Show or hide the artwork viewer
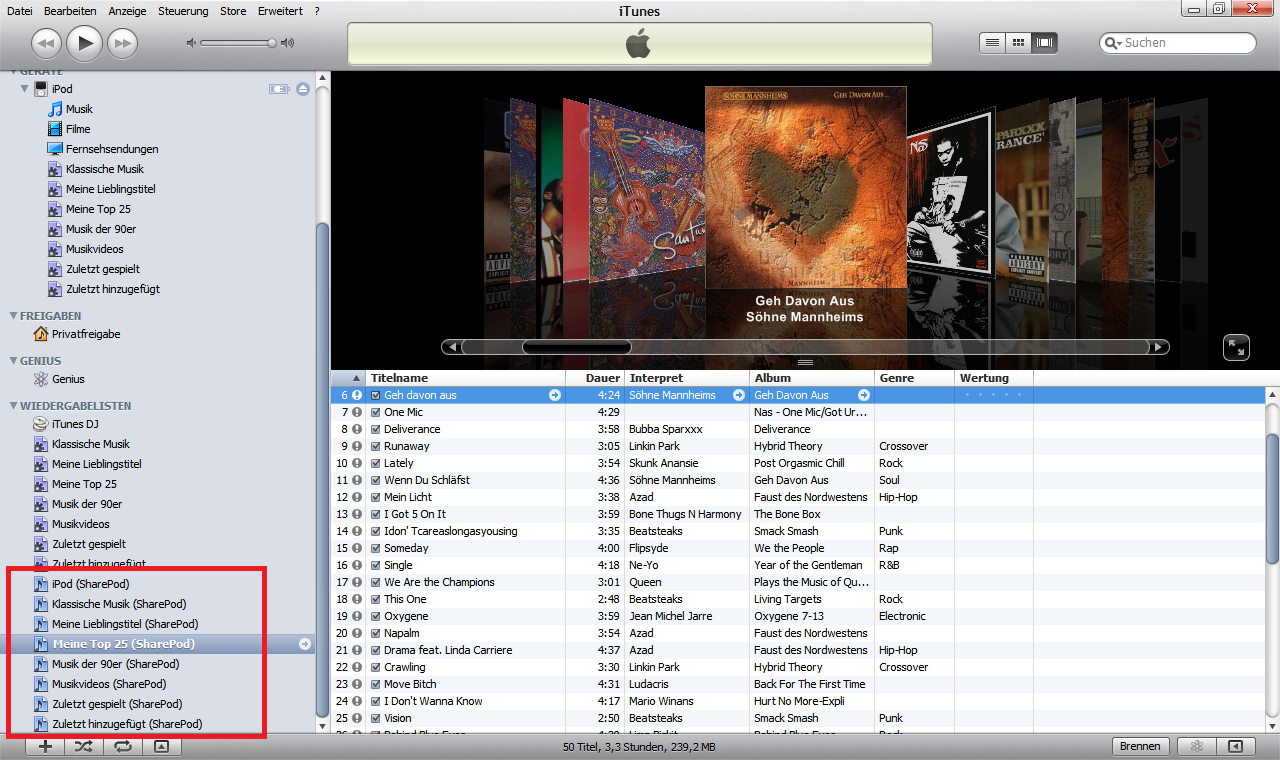1280x760 pixels. click(x=162, y=746)
